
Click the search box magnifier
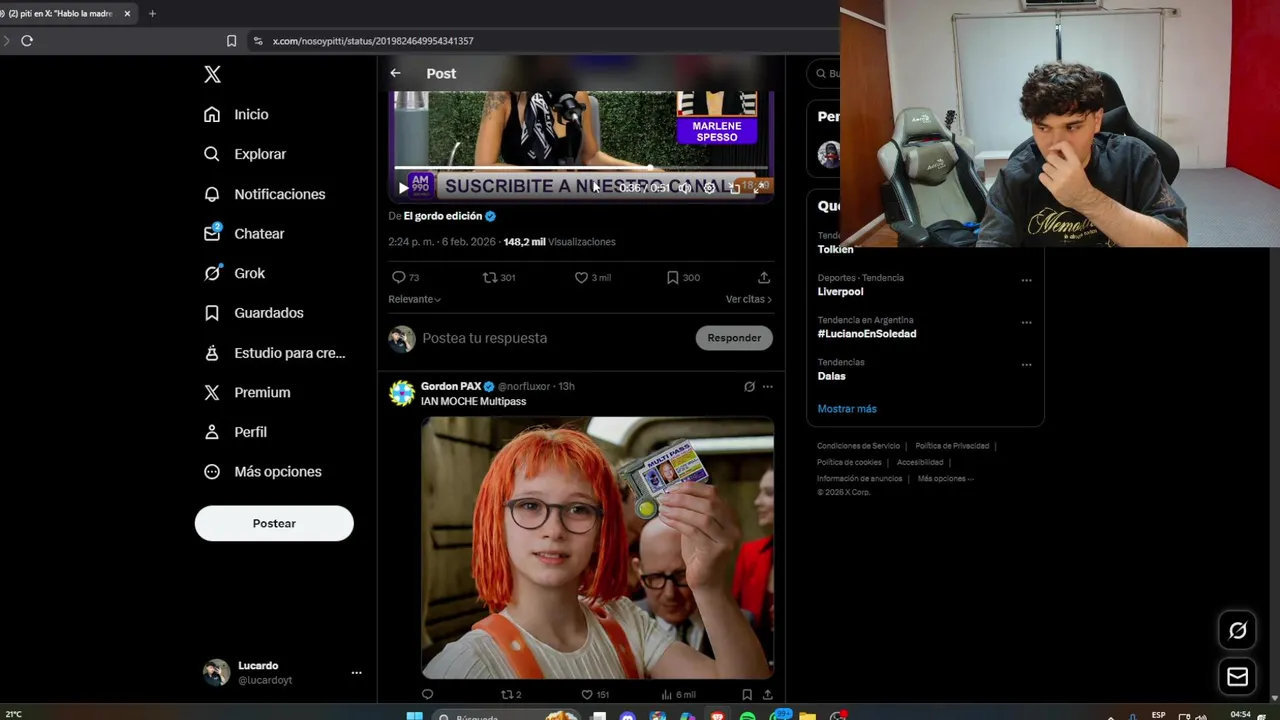coord(821,73)
